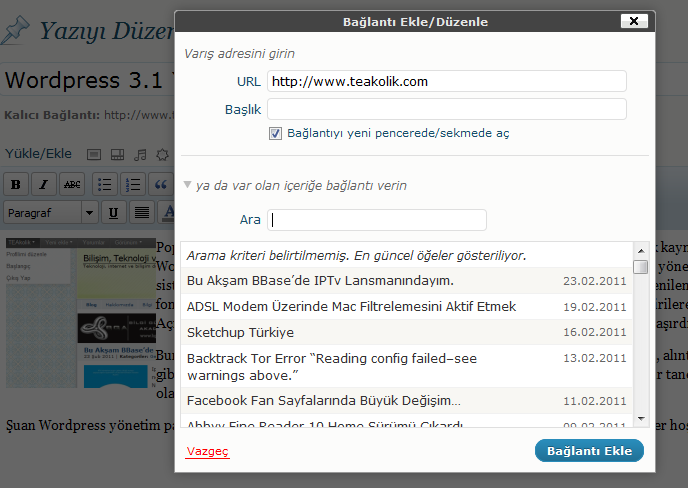Viewport: 688px width, 488px height.
Task: Justify text with the full-align icon
Action: (142, 213)
